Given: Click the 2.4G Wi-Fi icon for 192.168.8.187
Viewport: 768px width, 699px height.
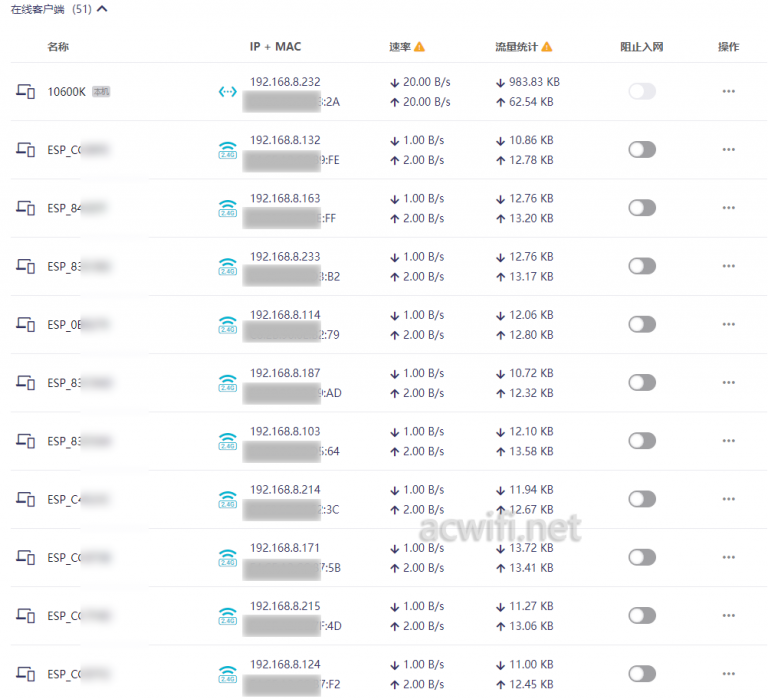Looking at the screenshot, I should pyautogui.click(x=227, y=383).
